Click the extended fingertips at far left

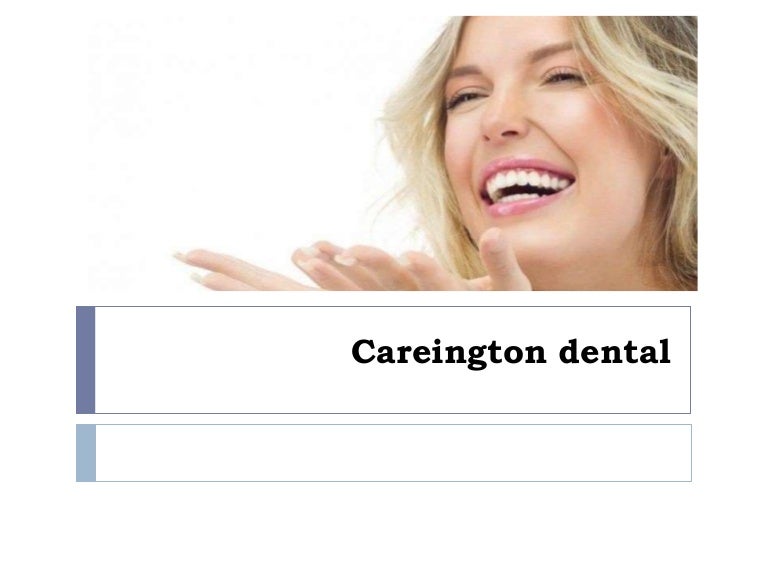[189, 257]
